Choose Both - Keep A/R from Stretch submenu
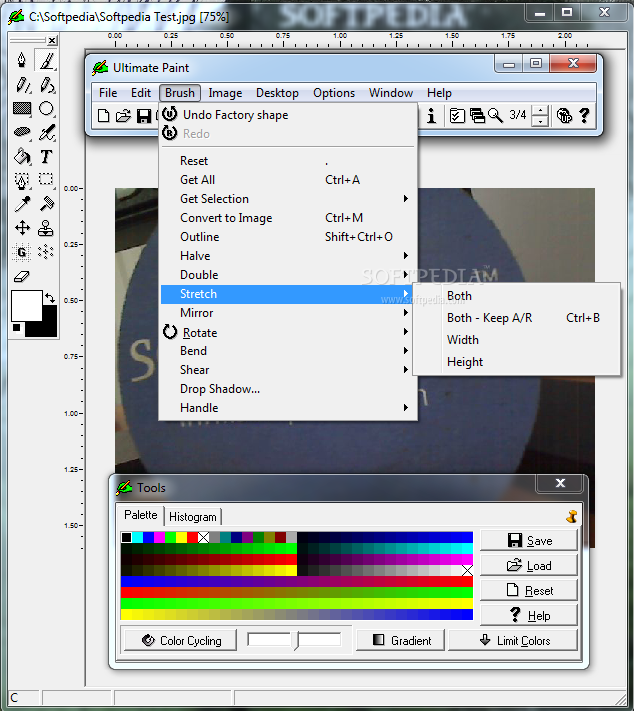Screen dimensions: 634x711 click(517, 318)
